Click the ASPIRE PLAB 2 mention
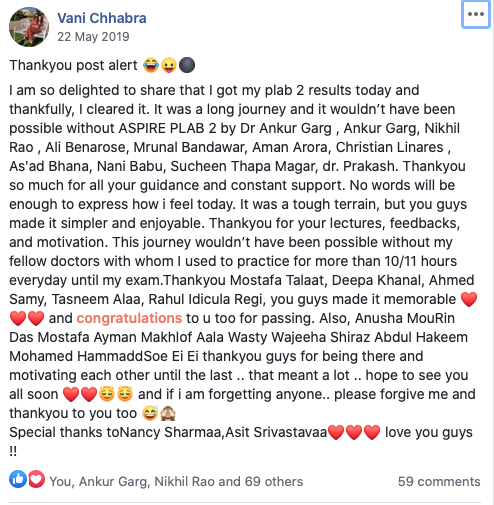This screenshot has width=494, height=505. click(168, 128)
